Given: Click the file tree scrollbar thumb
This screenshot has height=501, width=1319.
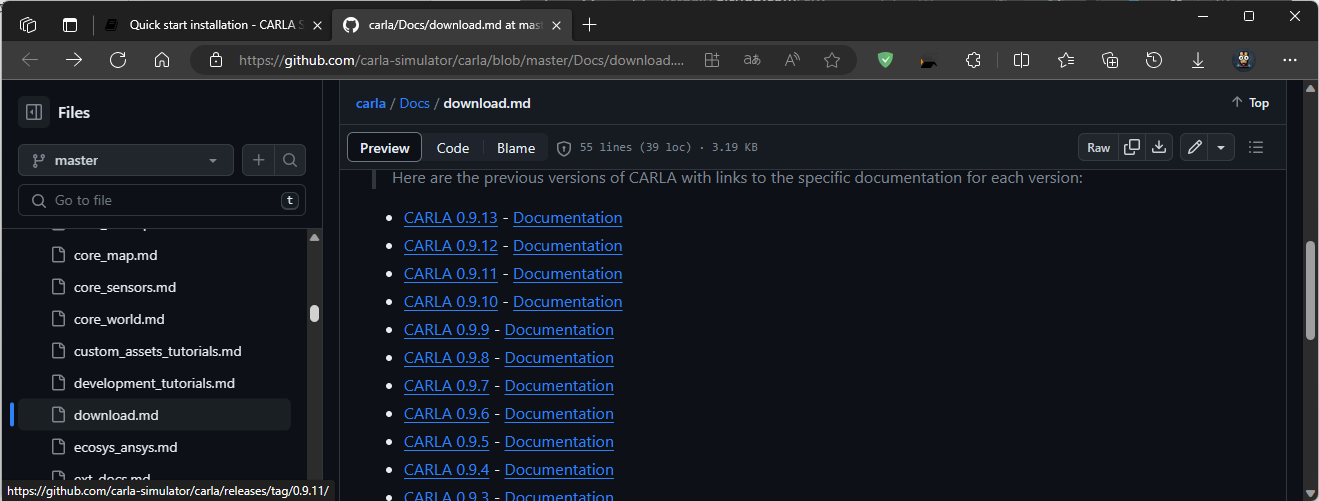Looking at the screenshot, I should point(314,313).
